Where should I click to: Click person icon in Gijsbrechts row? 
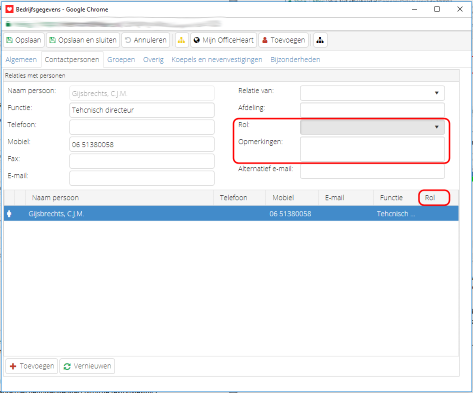(x=9, y=214)
